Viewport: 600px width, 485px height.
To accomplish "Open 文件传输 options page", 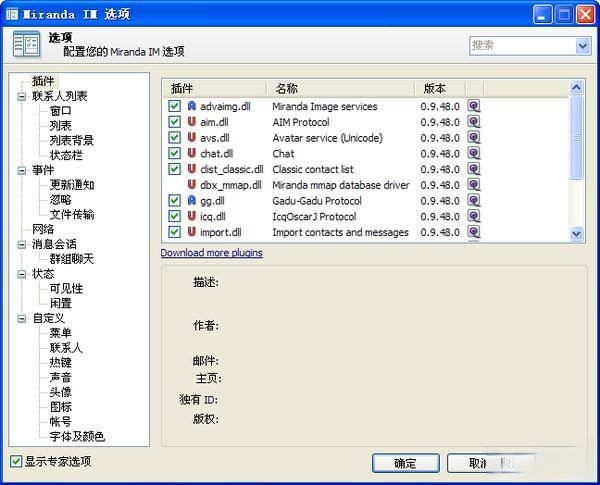I will (x=72, y=214).
